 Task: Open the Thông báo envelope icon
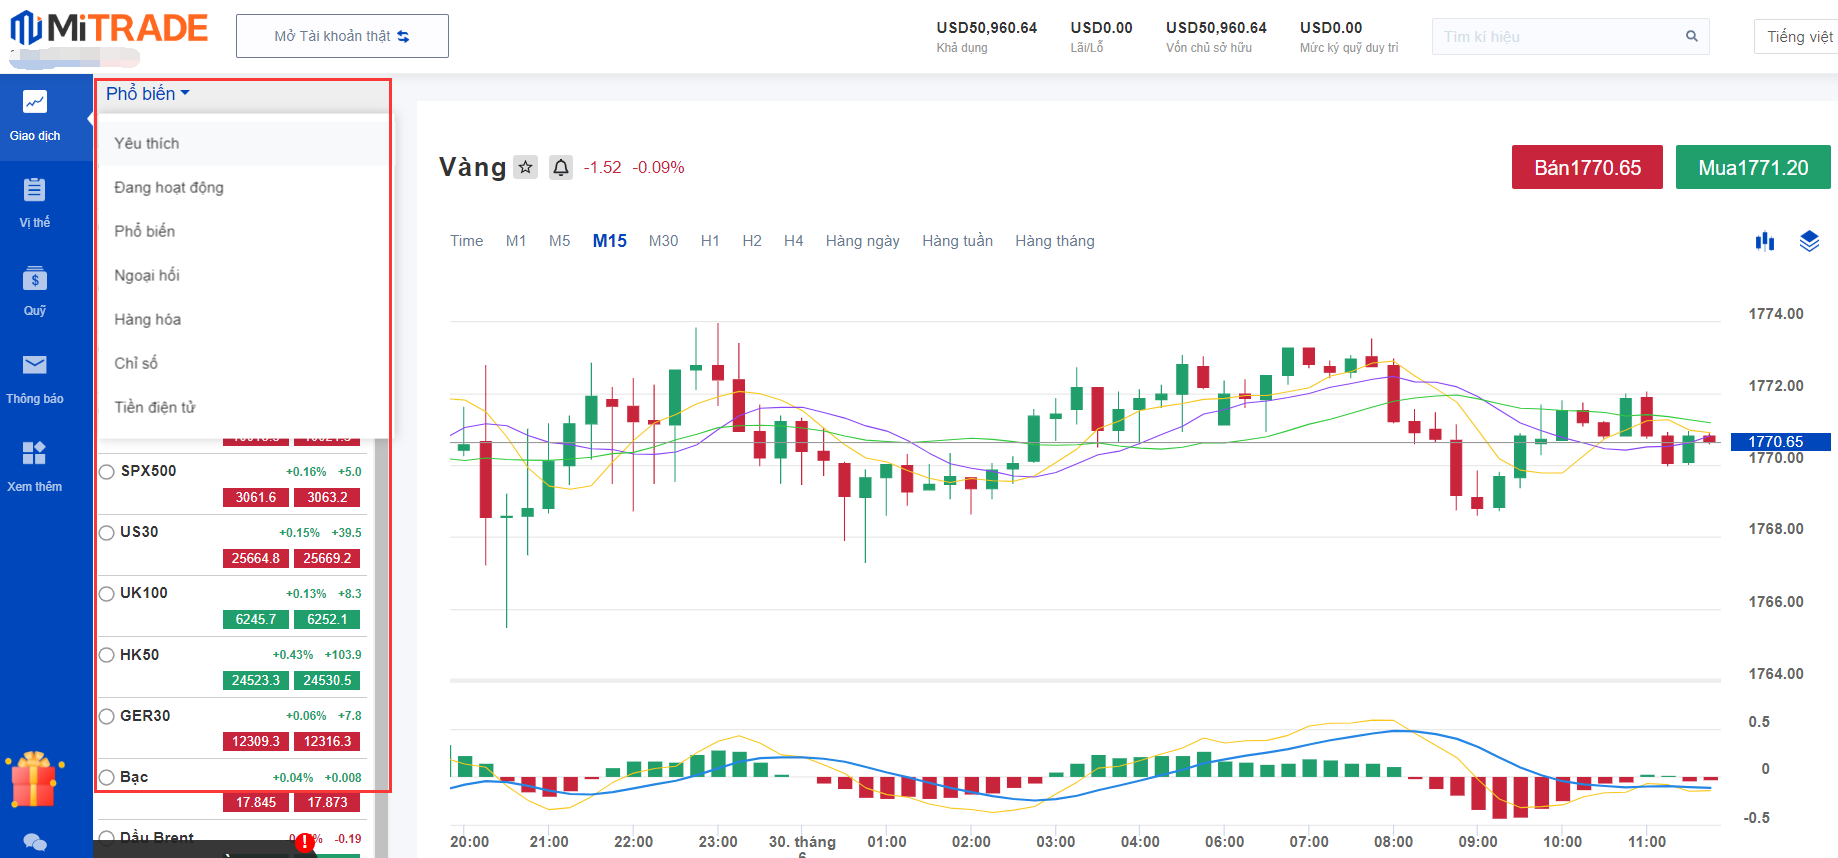(35, 366)
